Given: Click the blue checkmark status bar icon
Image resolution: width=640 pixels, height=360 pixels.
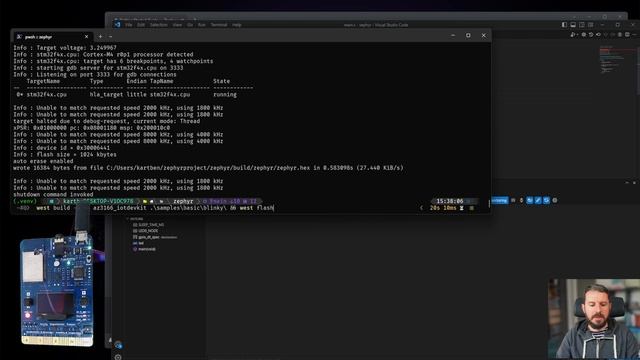Looking at the screenshot, I should pyautogui.click(x=538, y=200).
